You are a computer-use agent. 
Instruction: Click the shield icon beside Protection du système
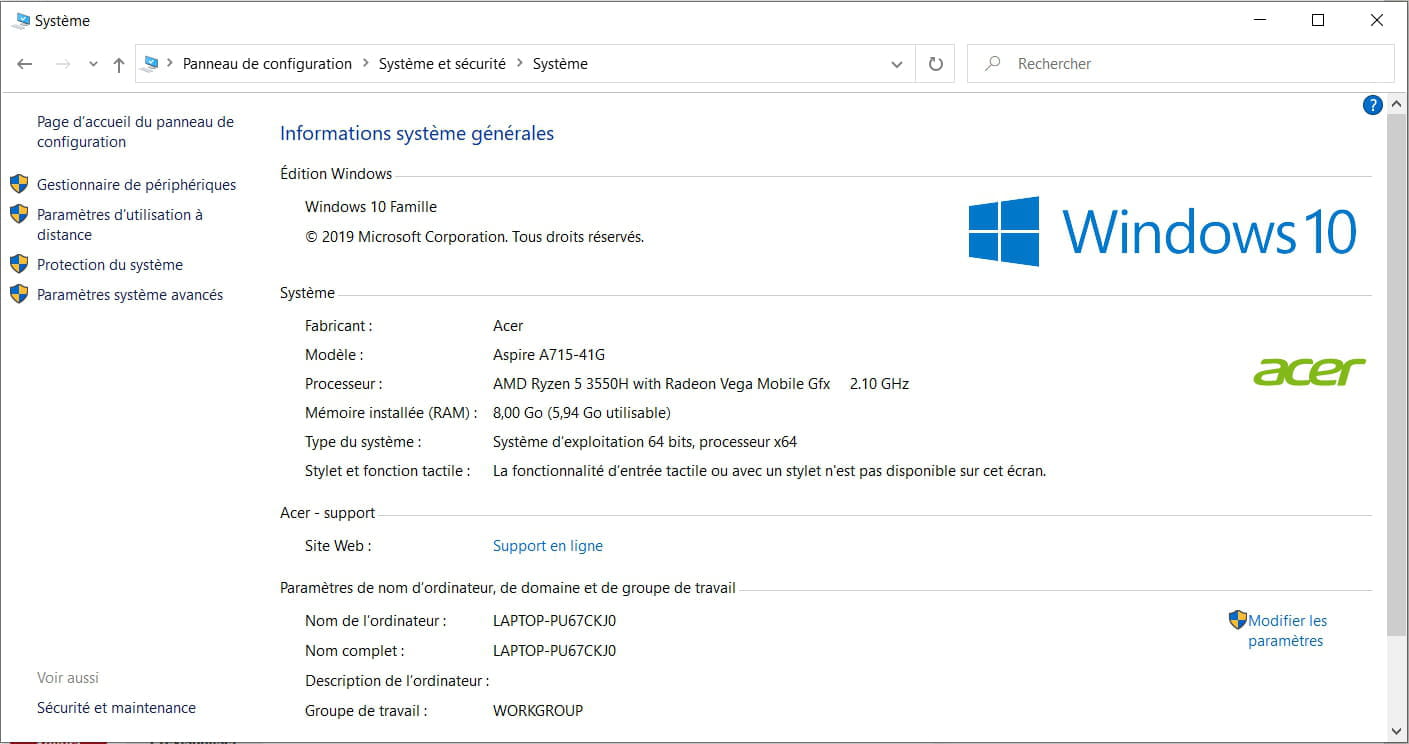pos(19,264)
